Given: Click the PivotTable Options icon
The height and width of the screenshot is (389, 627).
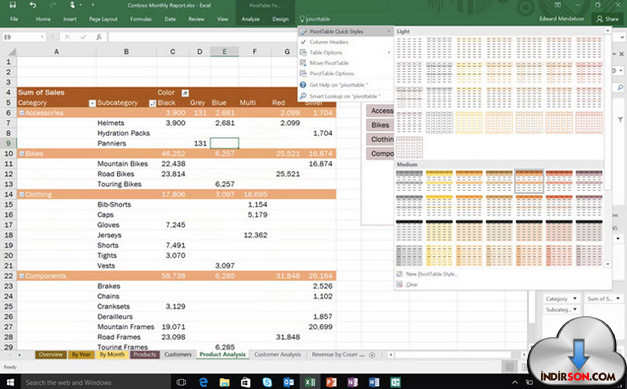Looking at the screenshot, I should [x=303, y=73].
